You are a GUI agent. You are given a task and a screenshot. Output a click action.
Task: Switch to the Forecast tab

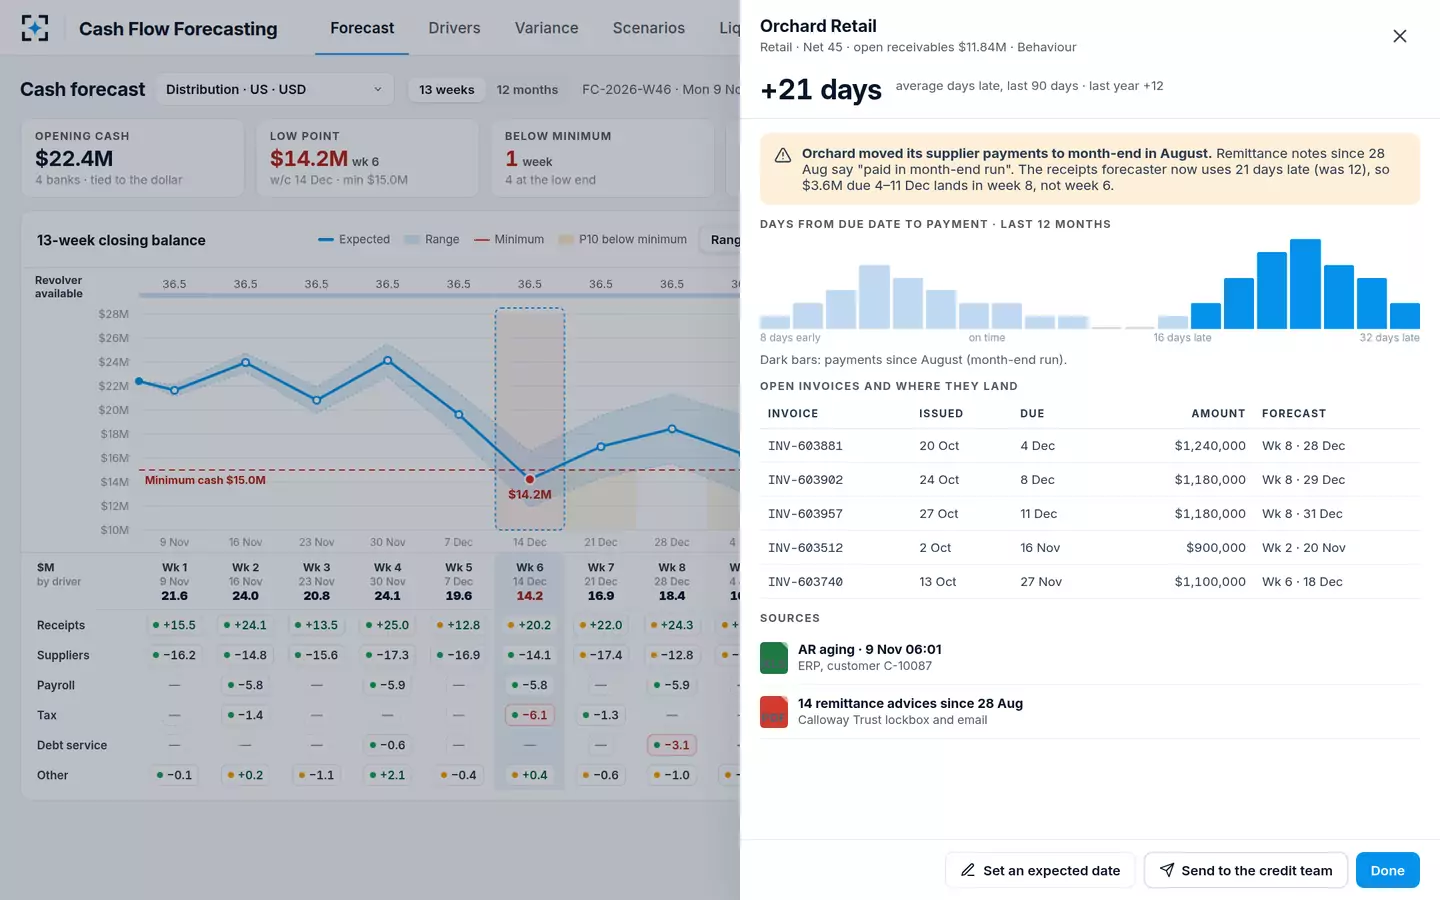(362, 28)
